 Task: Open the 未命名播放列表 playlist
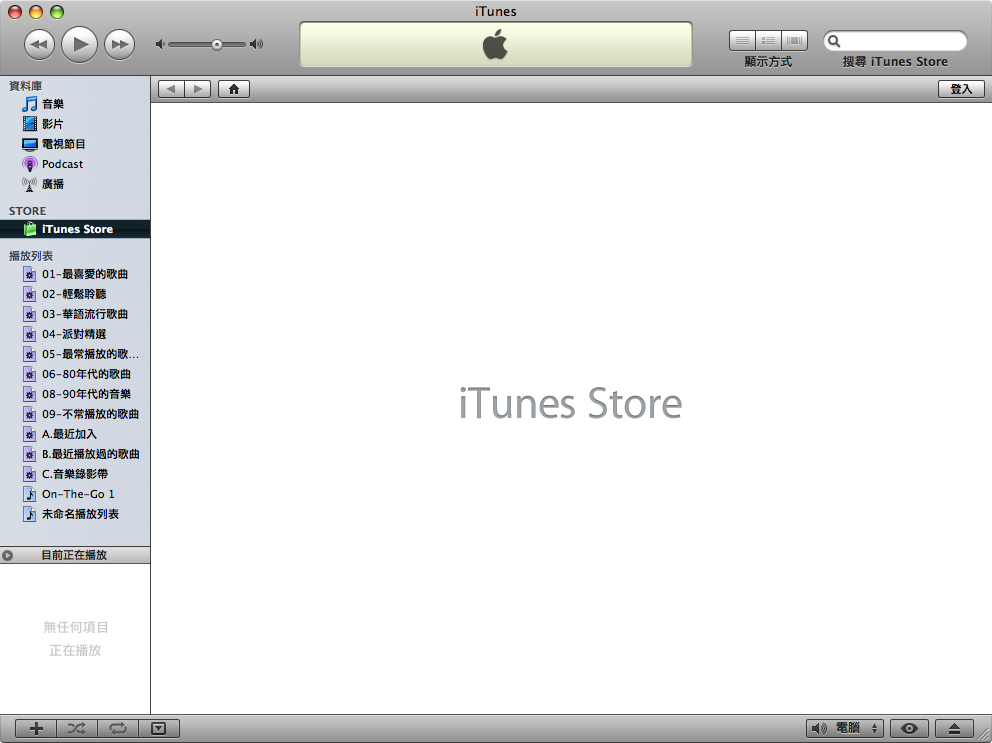point(75,514)
